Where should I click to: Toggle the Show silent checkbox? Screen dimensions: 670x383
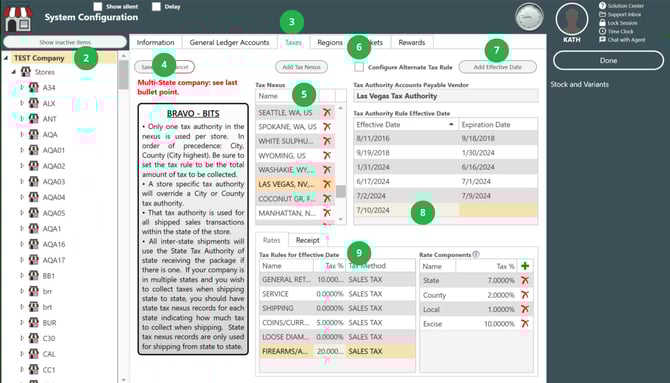tap(98, 6)
